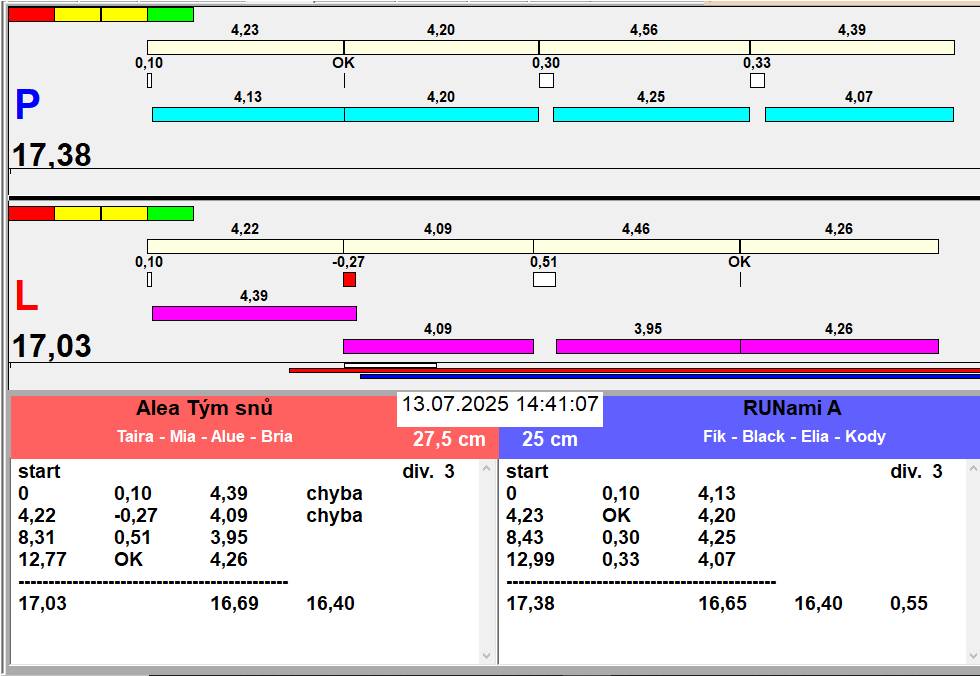980x676 pixels.
Task: Select the green start light in lane L
Action: click(x=171, y=214)
